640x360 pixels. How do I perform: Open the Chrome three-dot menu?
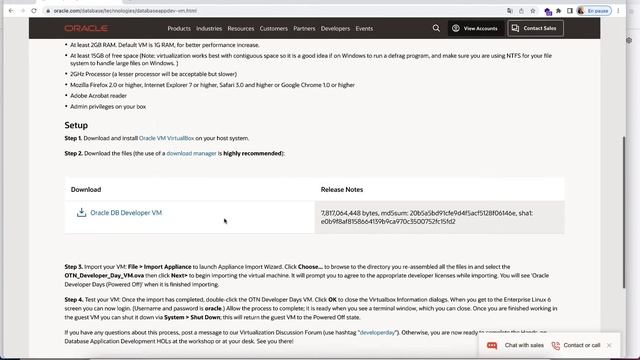click(x=618, y=11)
